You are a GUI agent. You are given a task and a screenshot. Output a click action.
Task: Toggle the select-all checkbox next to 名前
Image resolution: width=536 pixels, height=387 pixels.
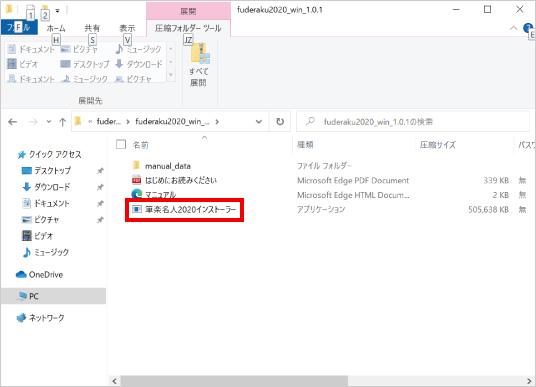(121, 144)
